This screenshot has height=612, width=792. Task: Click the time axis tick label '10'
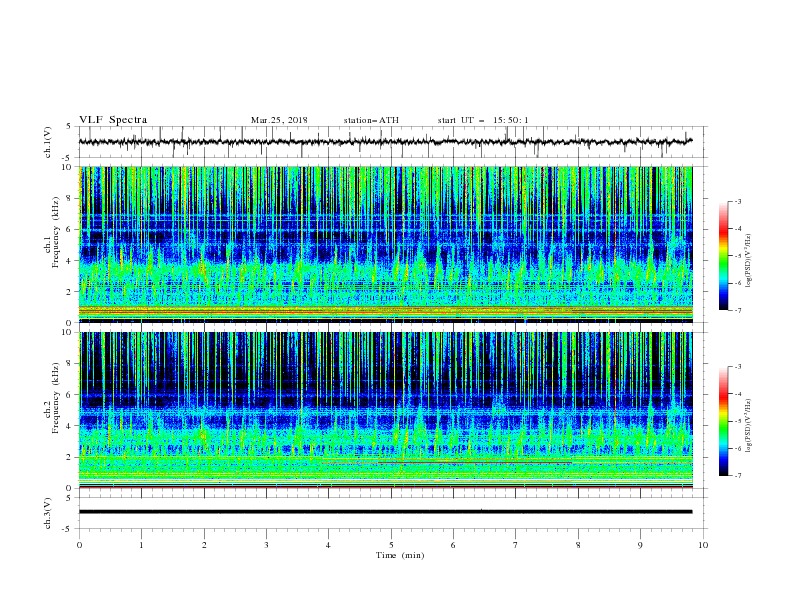click(703, 545)
